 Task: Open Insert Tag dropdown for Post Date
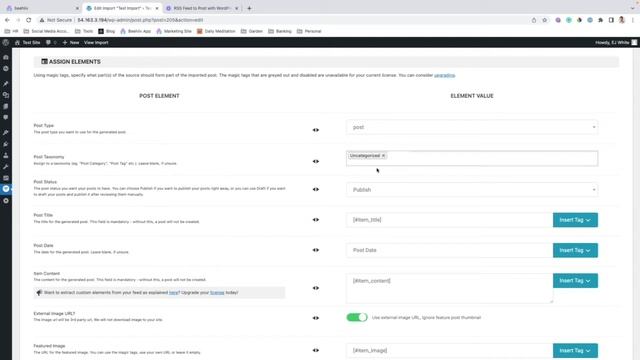coord(575,250)
